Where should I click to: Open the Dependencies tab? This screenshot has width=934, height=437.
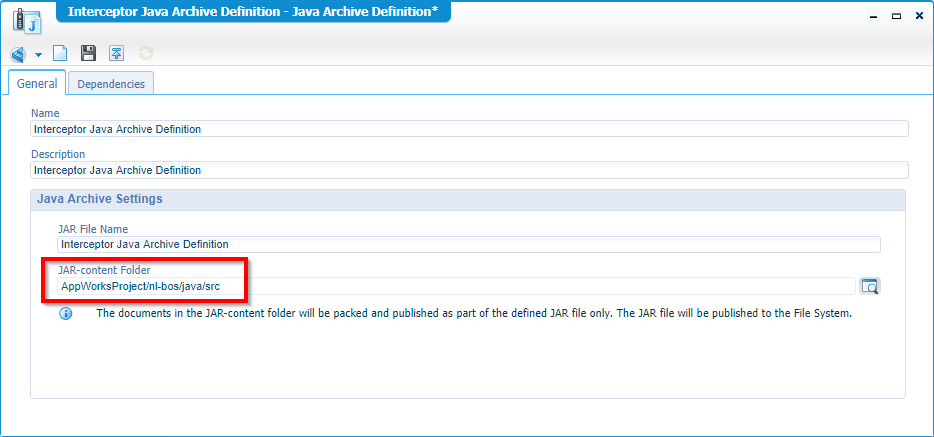[111, 84]
